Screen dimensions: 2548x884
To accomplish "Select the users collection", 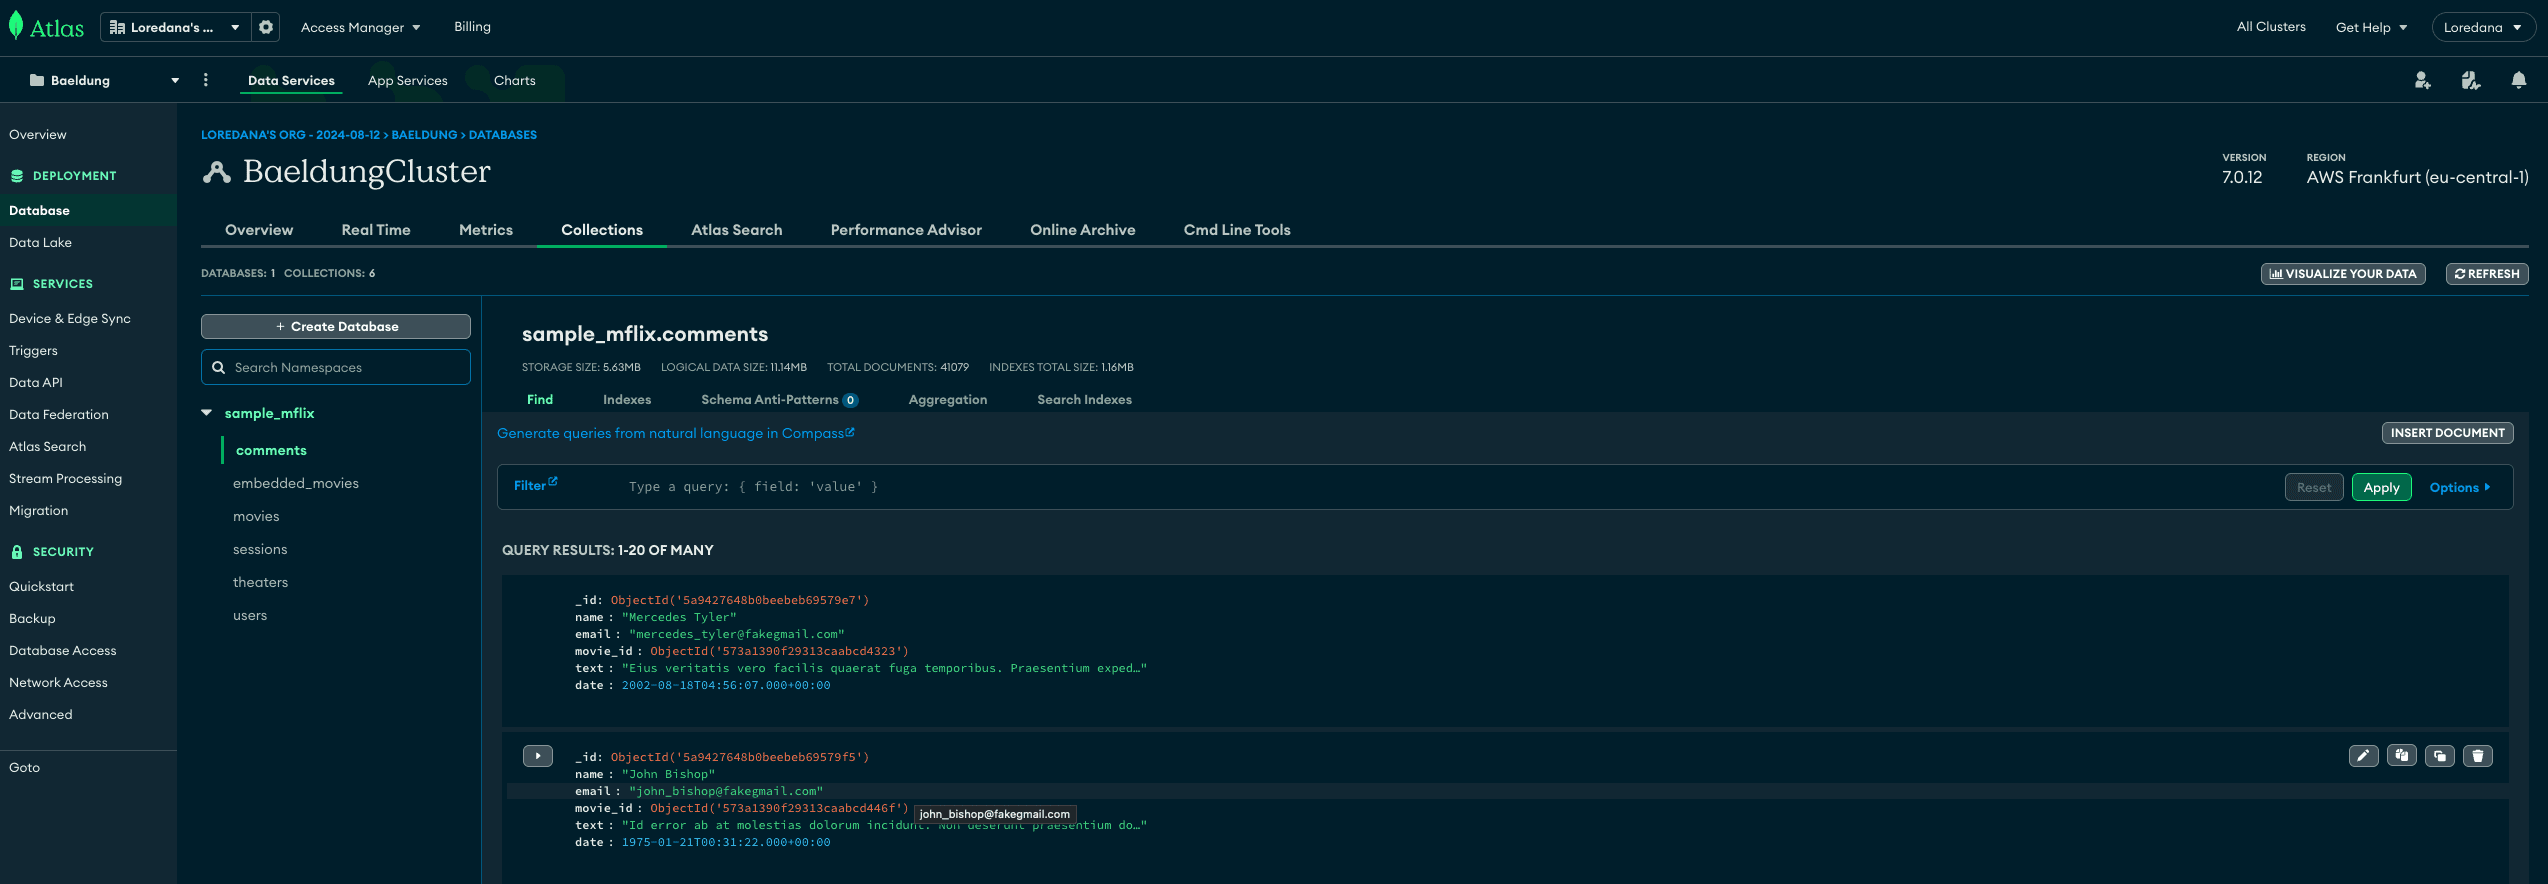I will click(x=250, y=615).
